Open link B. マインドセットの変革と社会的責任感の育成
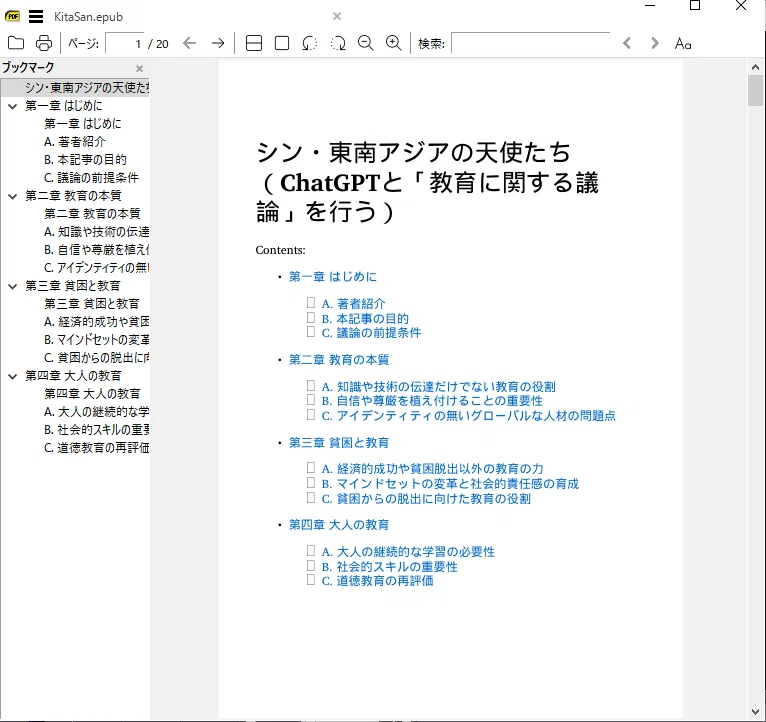The image size is (766, 722). (x=450, y=484)
